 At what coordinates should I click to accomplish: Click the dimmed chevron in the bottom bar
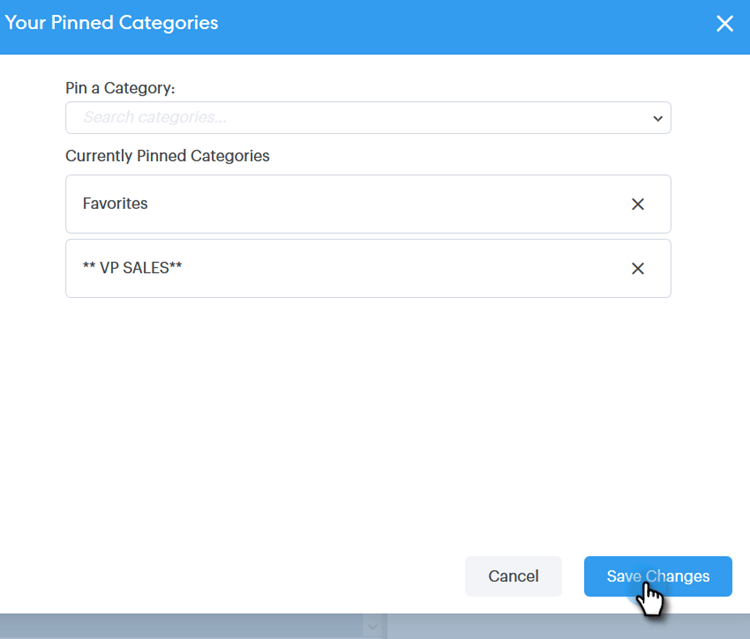[372, 627]
